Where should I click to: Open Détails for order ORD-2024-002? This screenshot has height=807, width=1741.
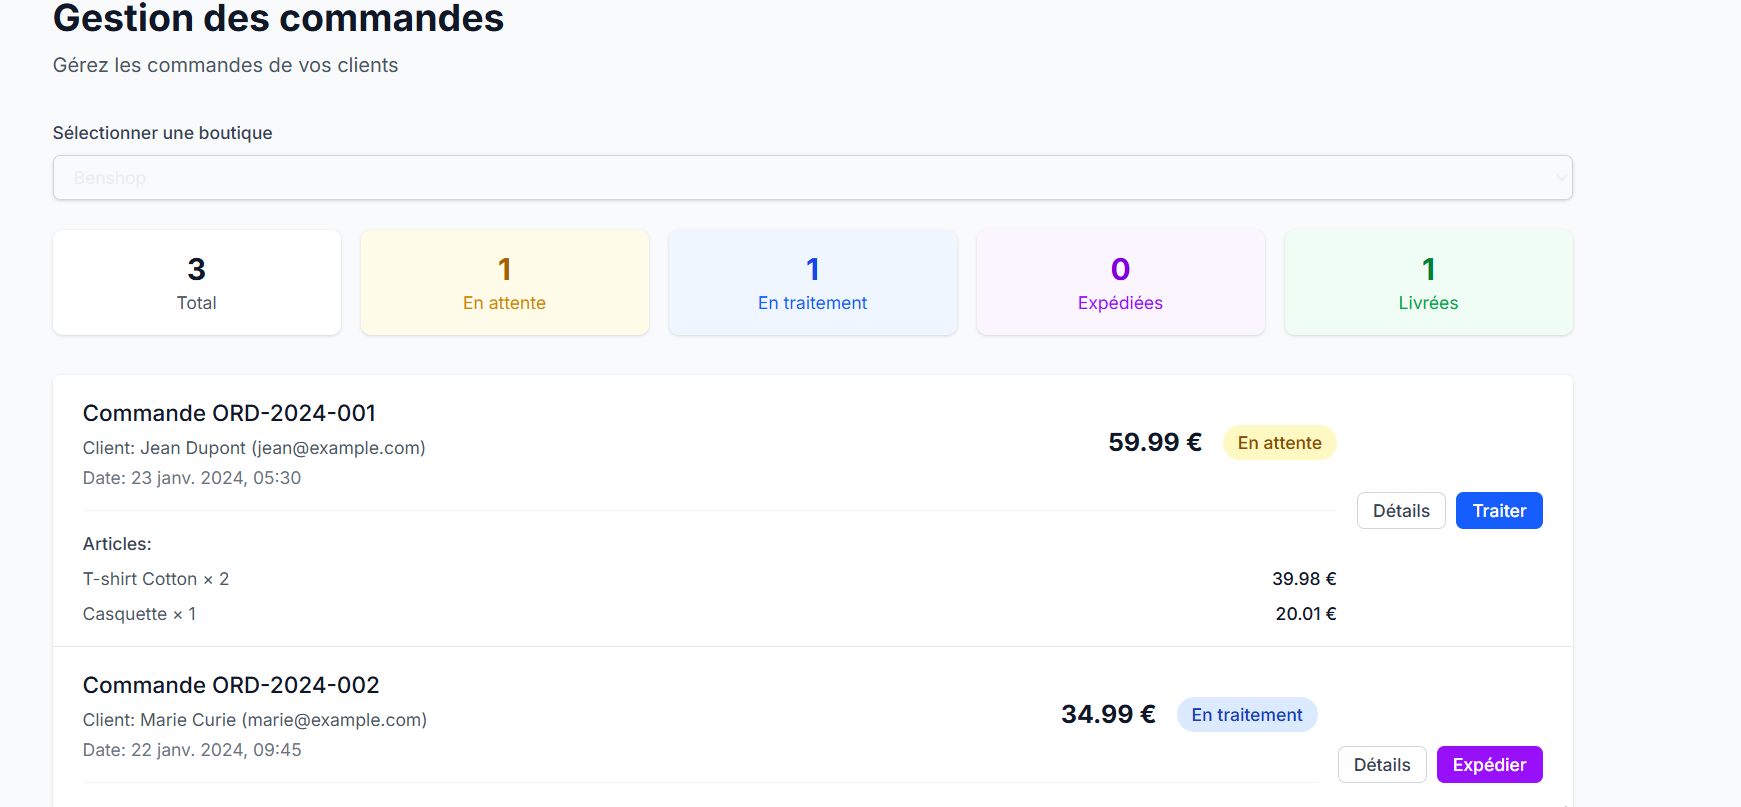[x=1381, y=765]
